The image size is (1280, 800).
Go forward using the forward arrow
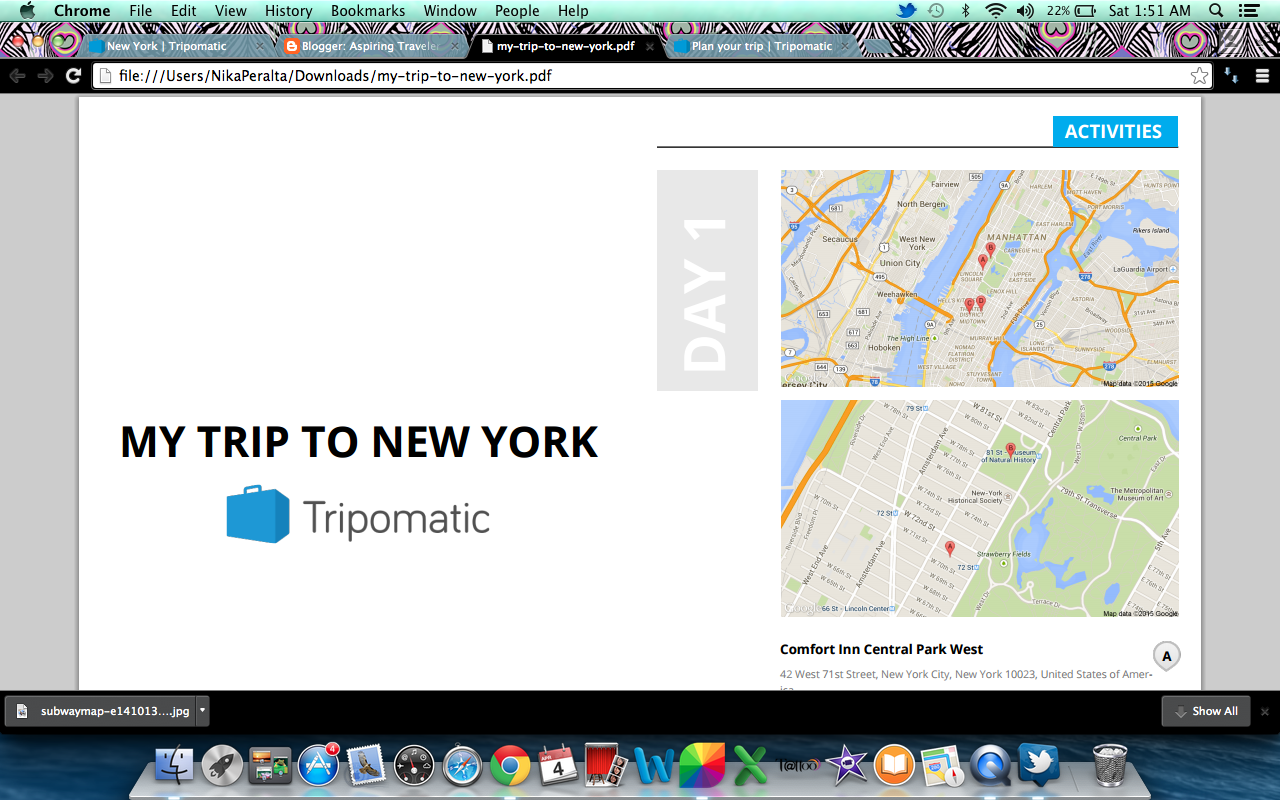tap(45, 76)
